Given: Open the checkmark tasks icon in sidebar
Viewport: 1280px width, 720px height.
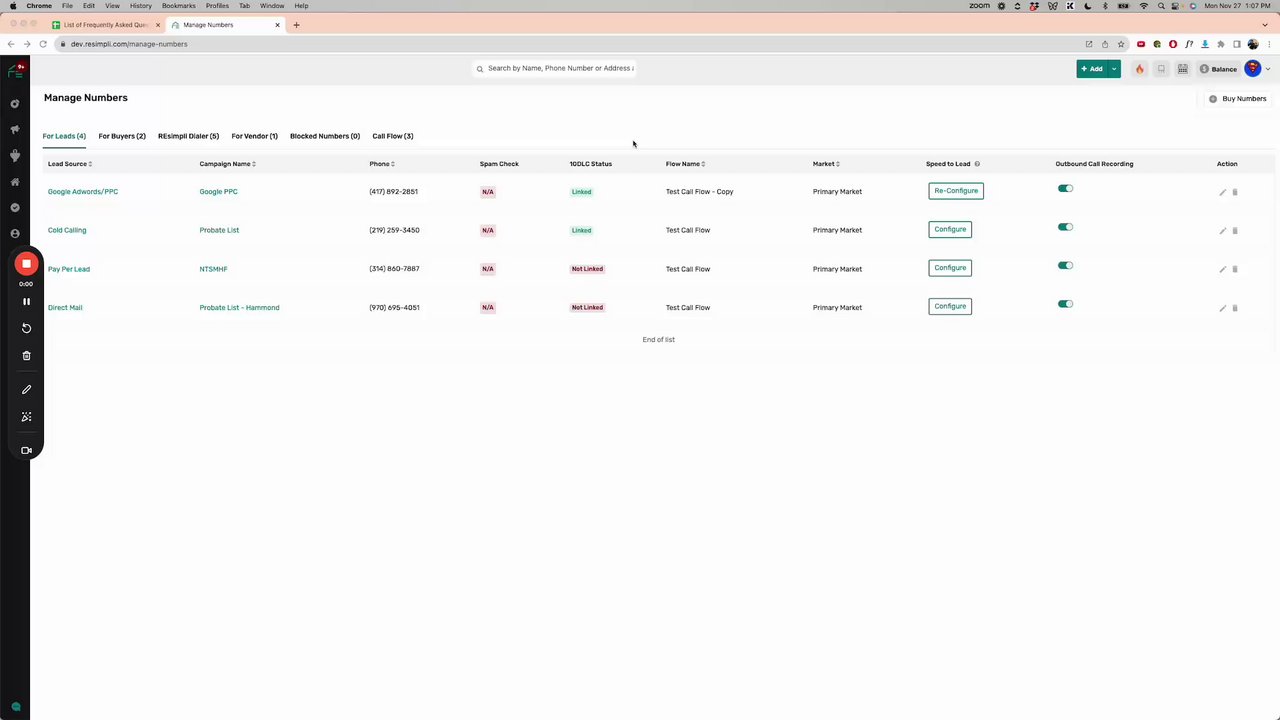Looking at the screenshot, I should click(x=15, y=208).
